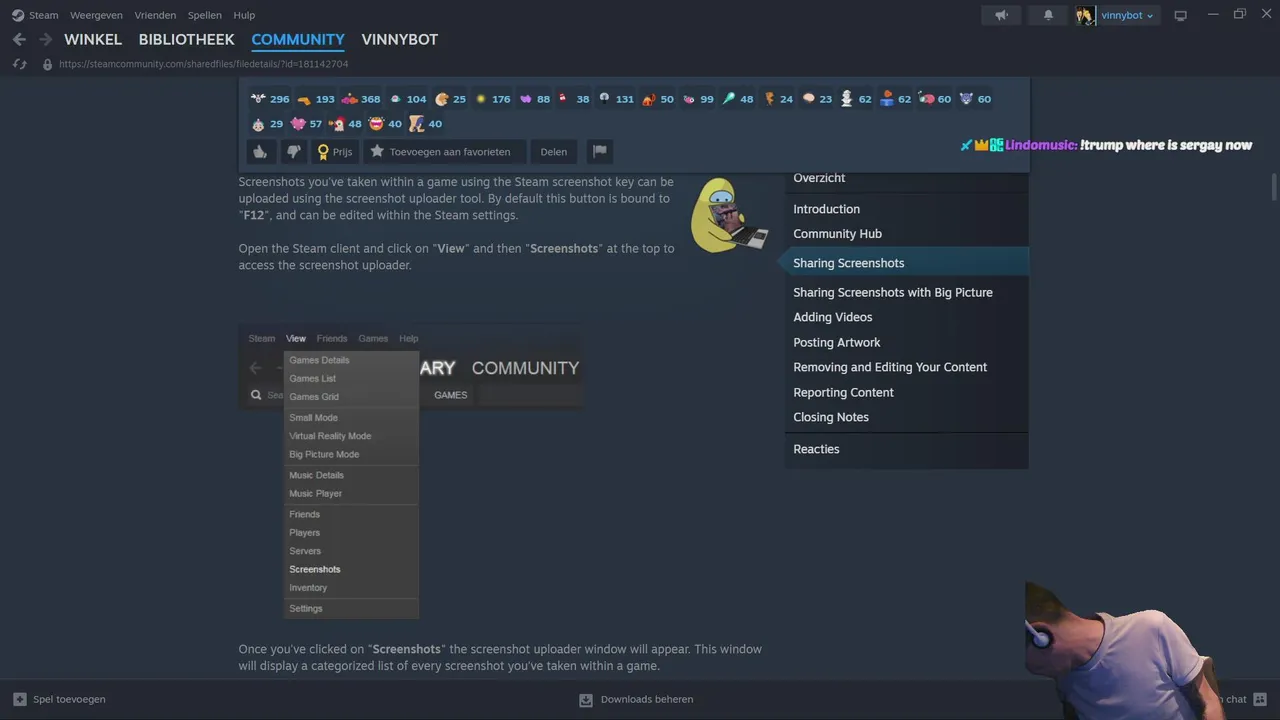The width and height of the screenshot is (1280, 720).
Task: Jump to Reporting Content section
Action: 843,393
